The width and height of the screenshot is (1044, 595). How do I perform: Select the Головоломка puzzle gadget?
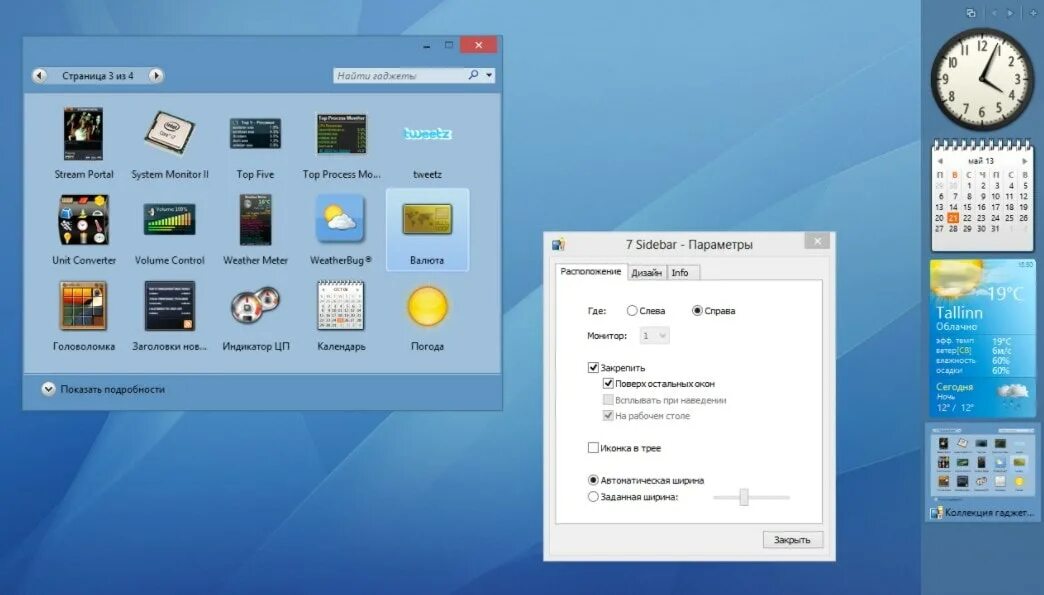(84, 315)
